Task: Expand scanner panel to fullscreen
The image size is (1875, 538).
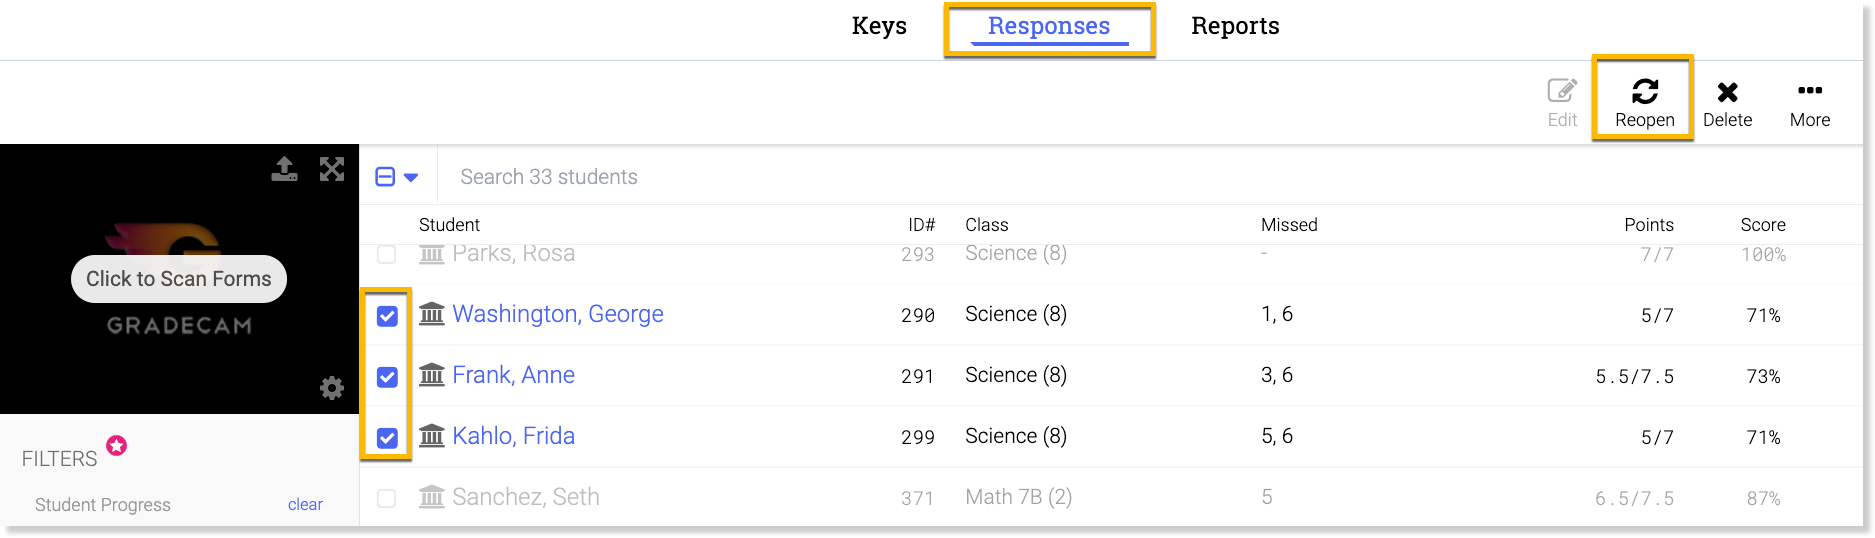Action: coord(331,169)
